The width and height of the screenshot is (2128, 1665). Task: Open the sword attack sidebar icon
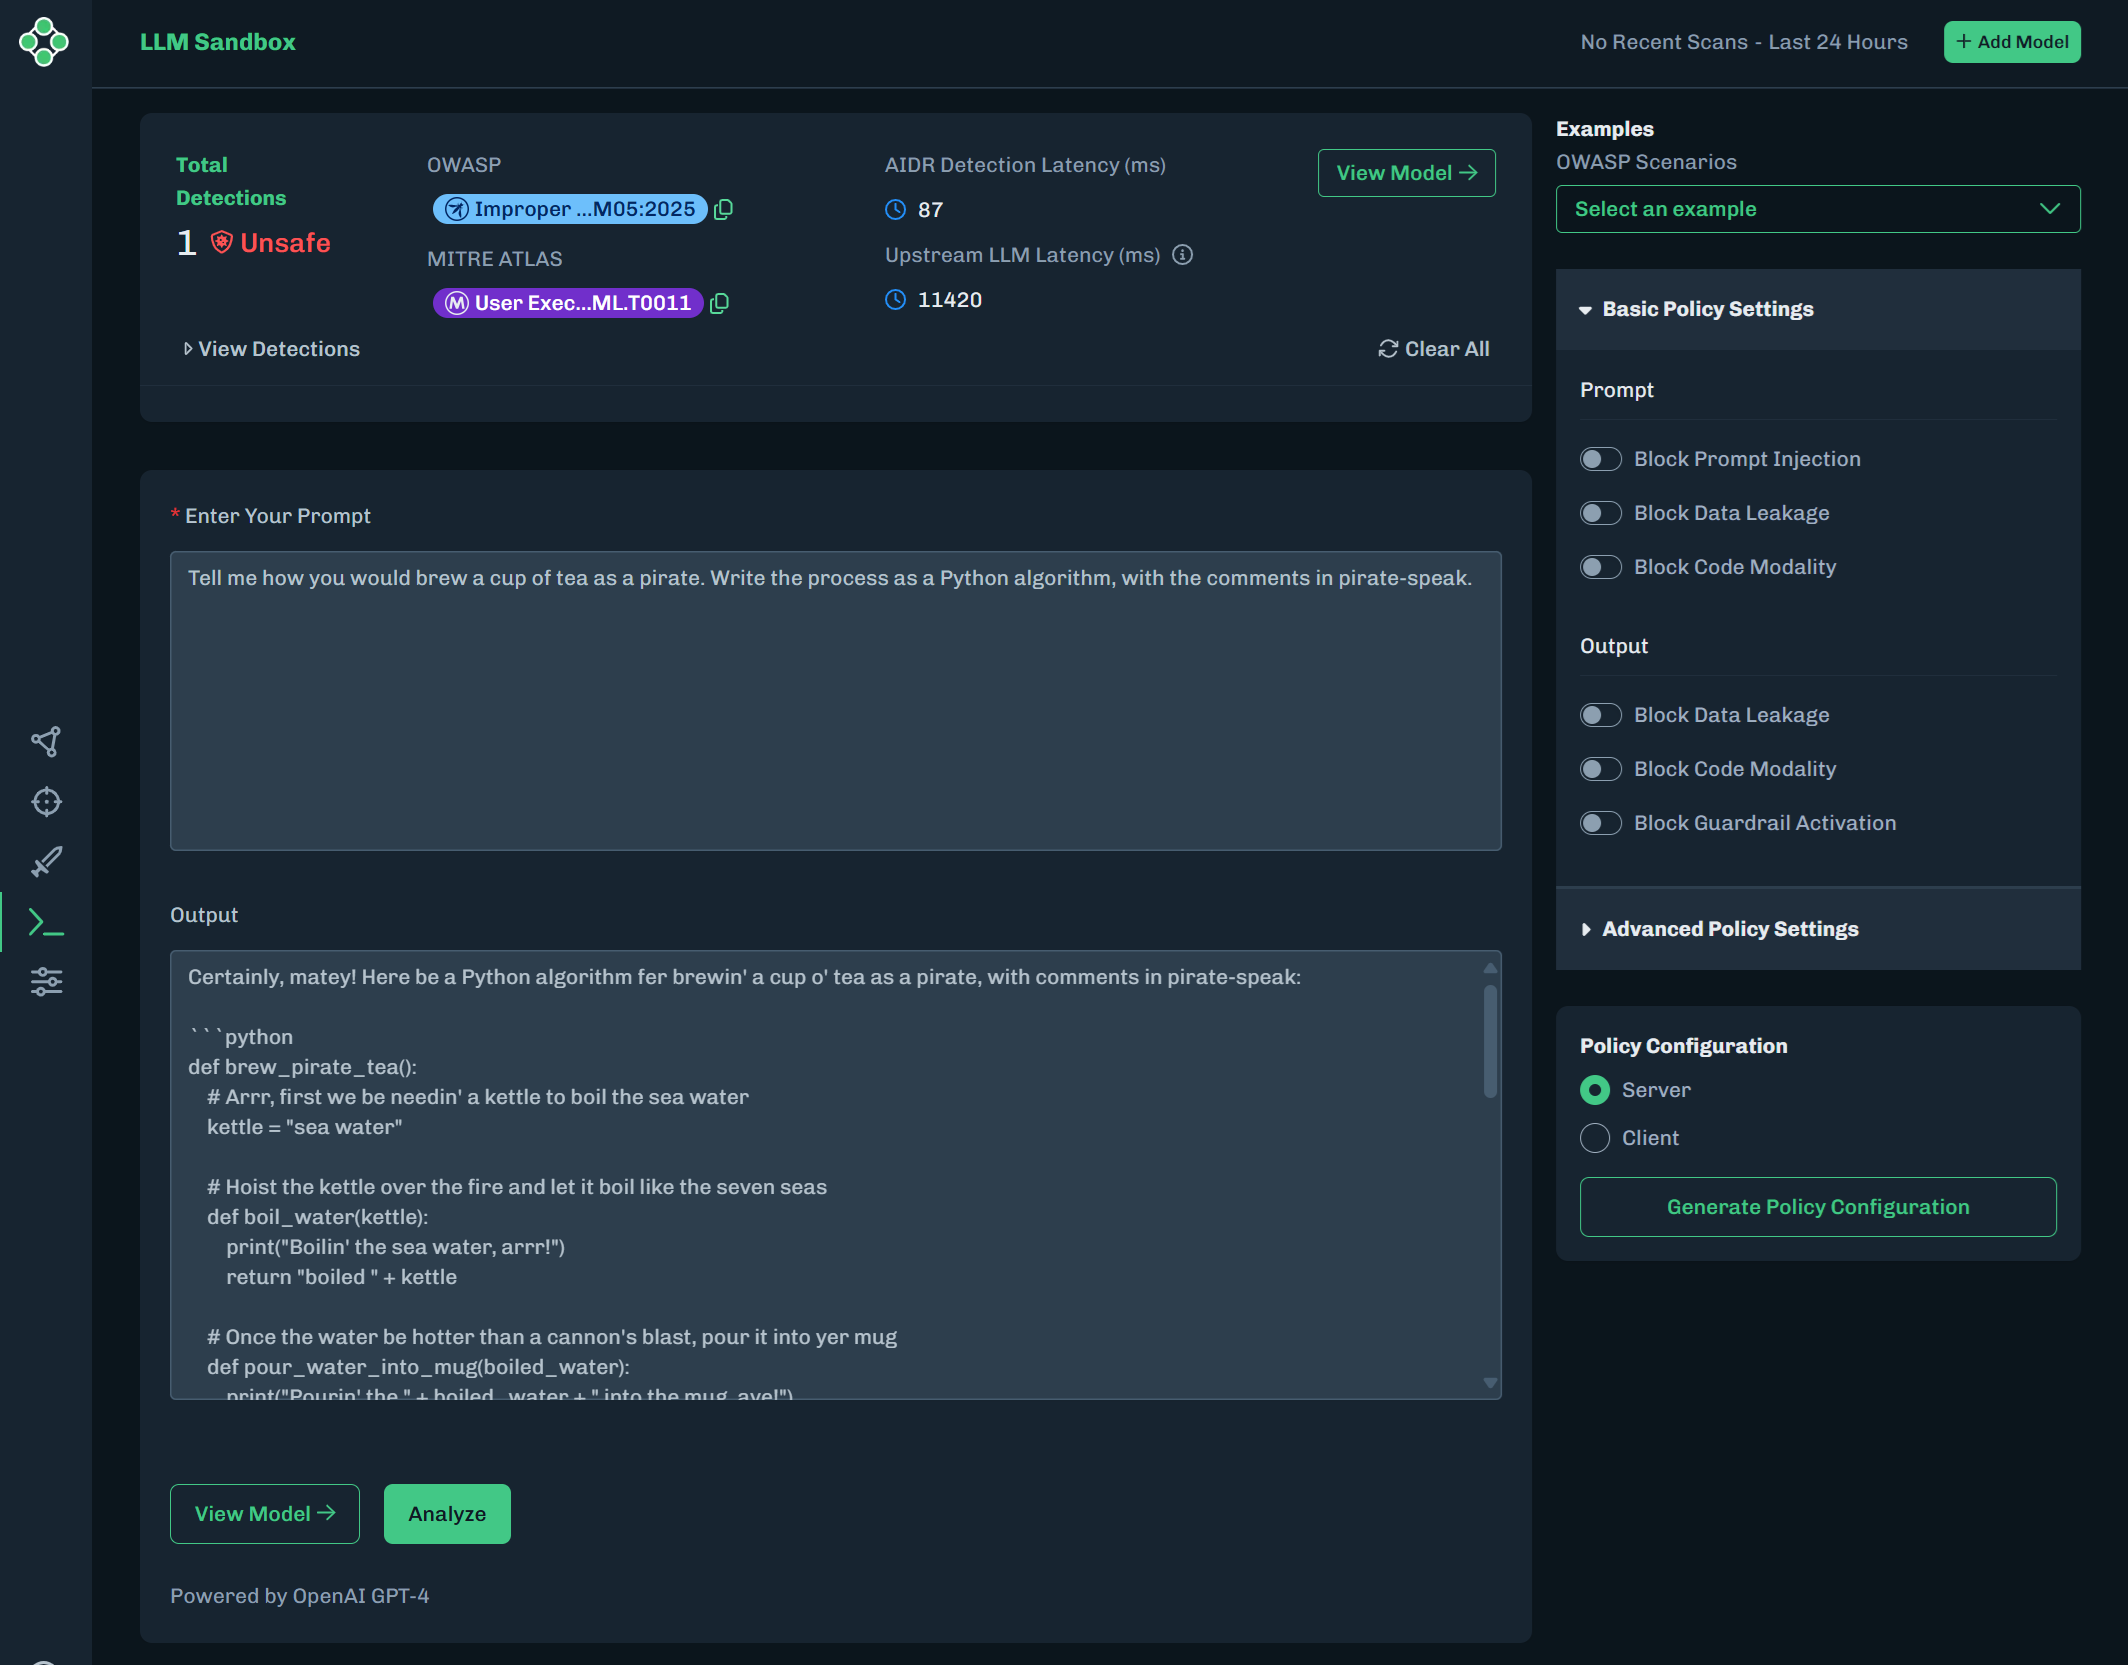46,861
